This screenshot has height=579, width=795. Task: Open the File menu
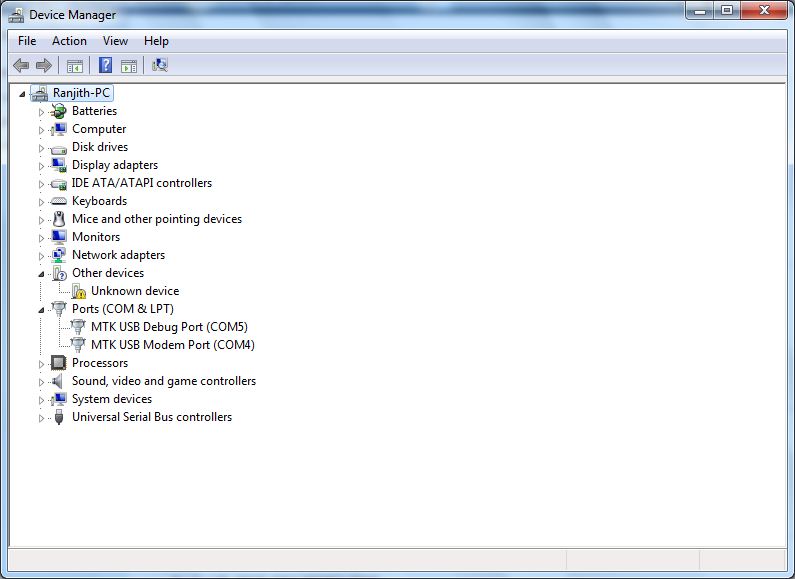click(27, 41)
